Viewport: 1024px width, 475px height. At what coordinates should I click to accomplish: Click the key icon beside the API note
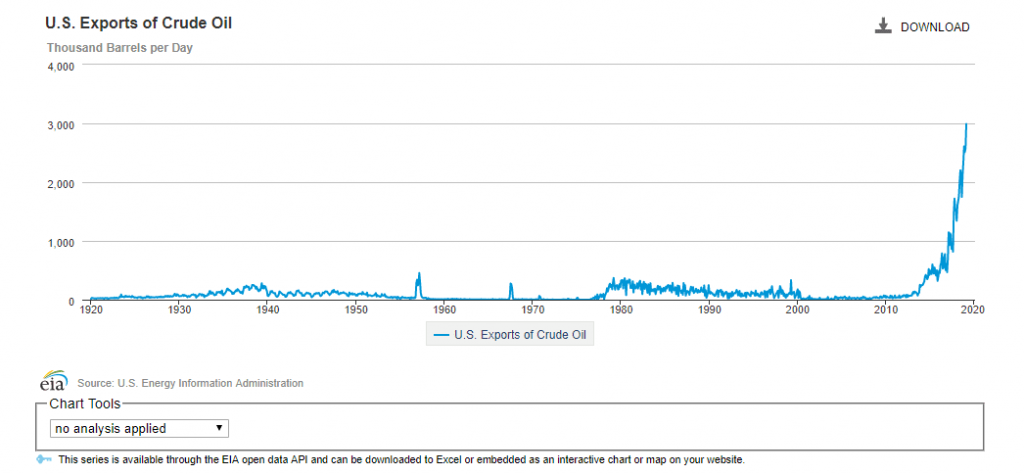pyautogui.click(x=44, y=460)
